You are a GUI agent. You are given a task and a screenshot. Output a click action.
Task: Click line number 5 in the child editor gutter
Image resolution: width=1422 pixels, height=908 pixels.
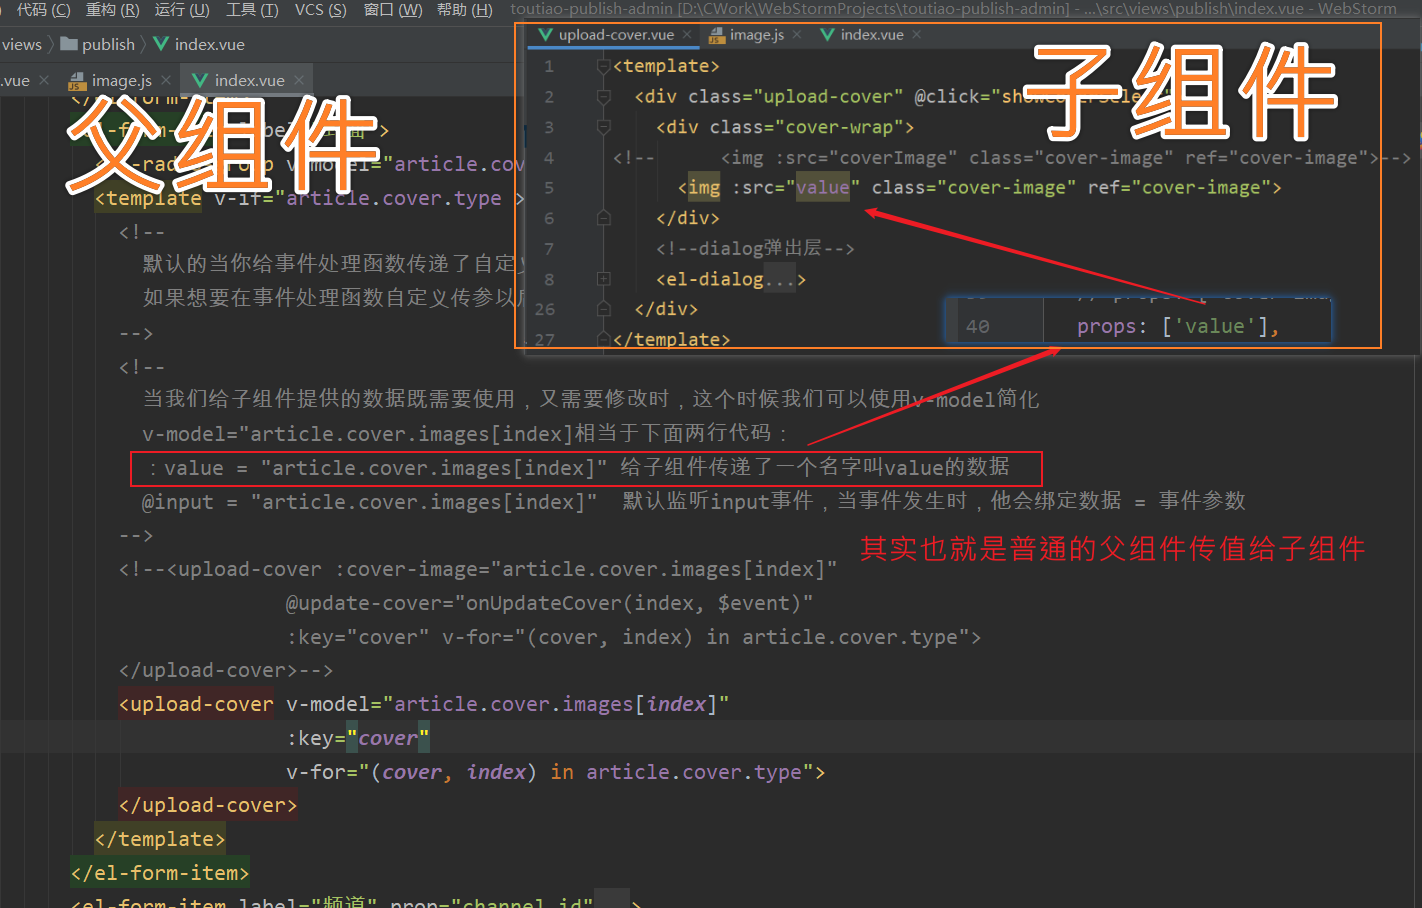[x=549, y=188]
